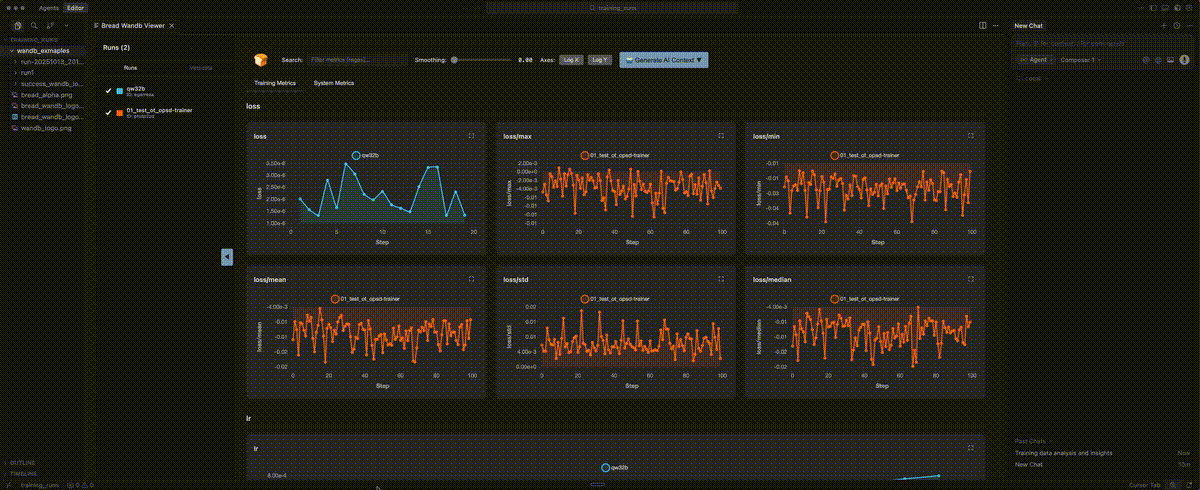Collapse the runs panel with arrow handle
The width and height of the screenshot is (1200, 490).
[227, 257]
